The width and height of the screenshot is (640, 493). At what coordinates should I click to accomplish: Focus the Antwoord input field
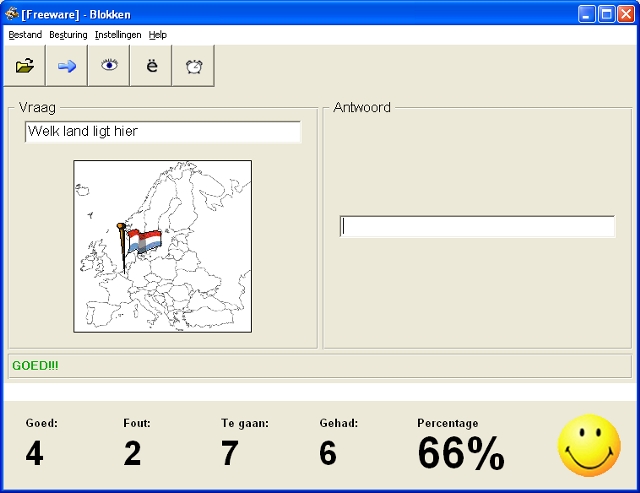click(477, 227)
